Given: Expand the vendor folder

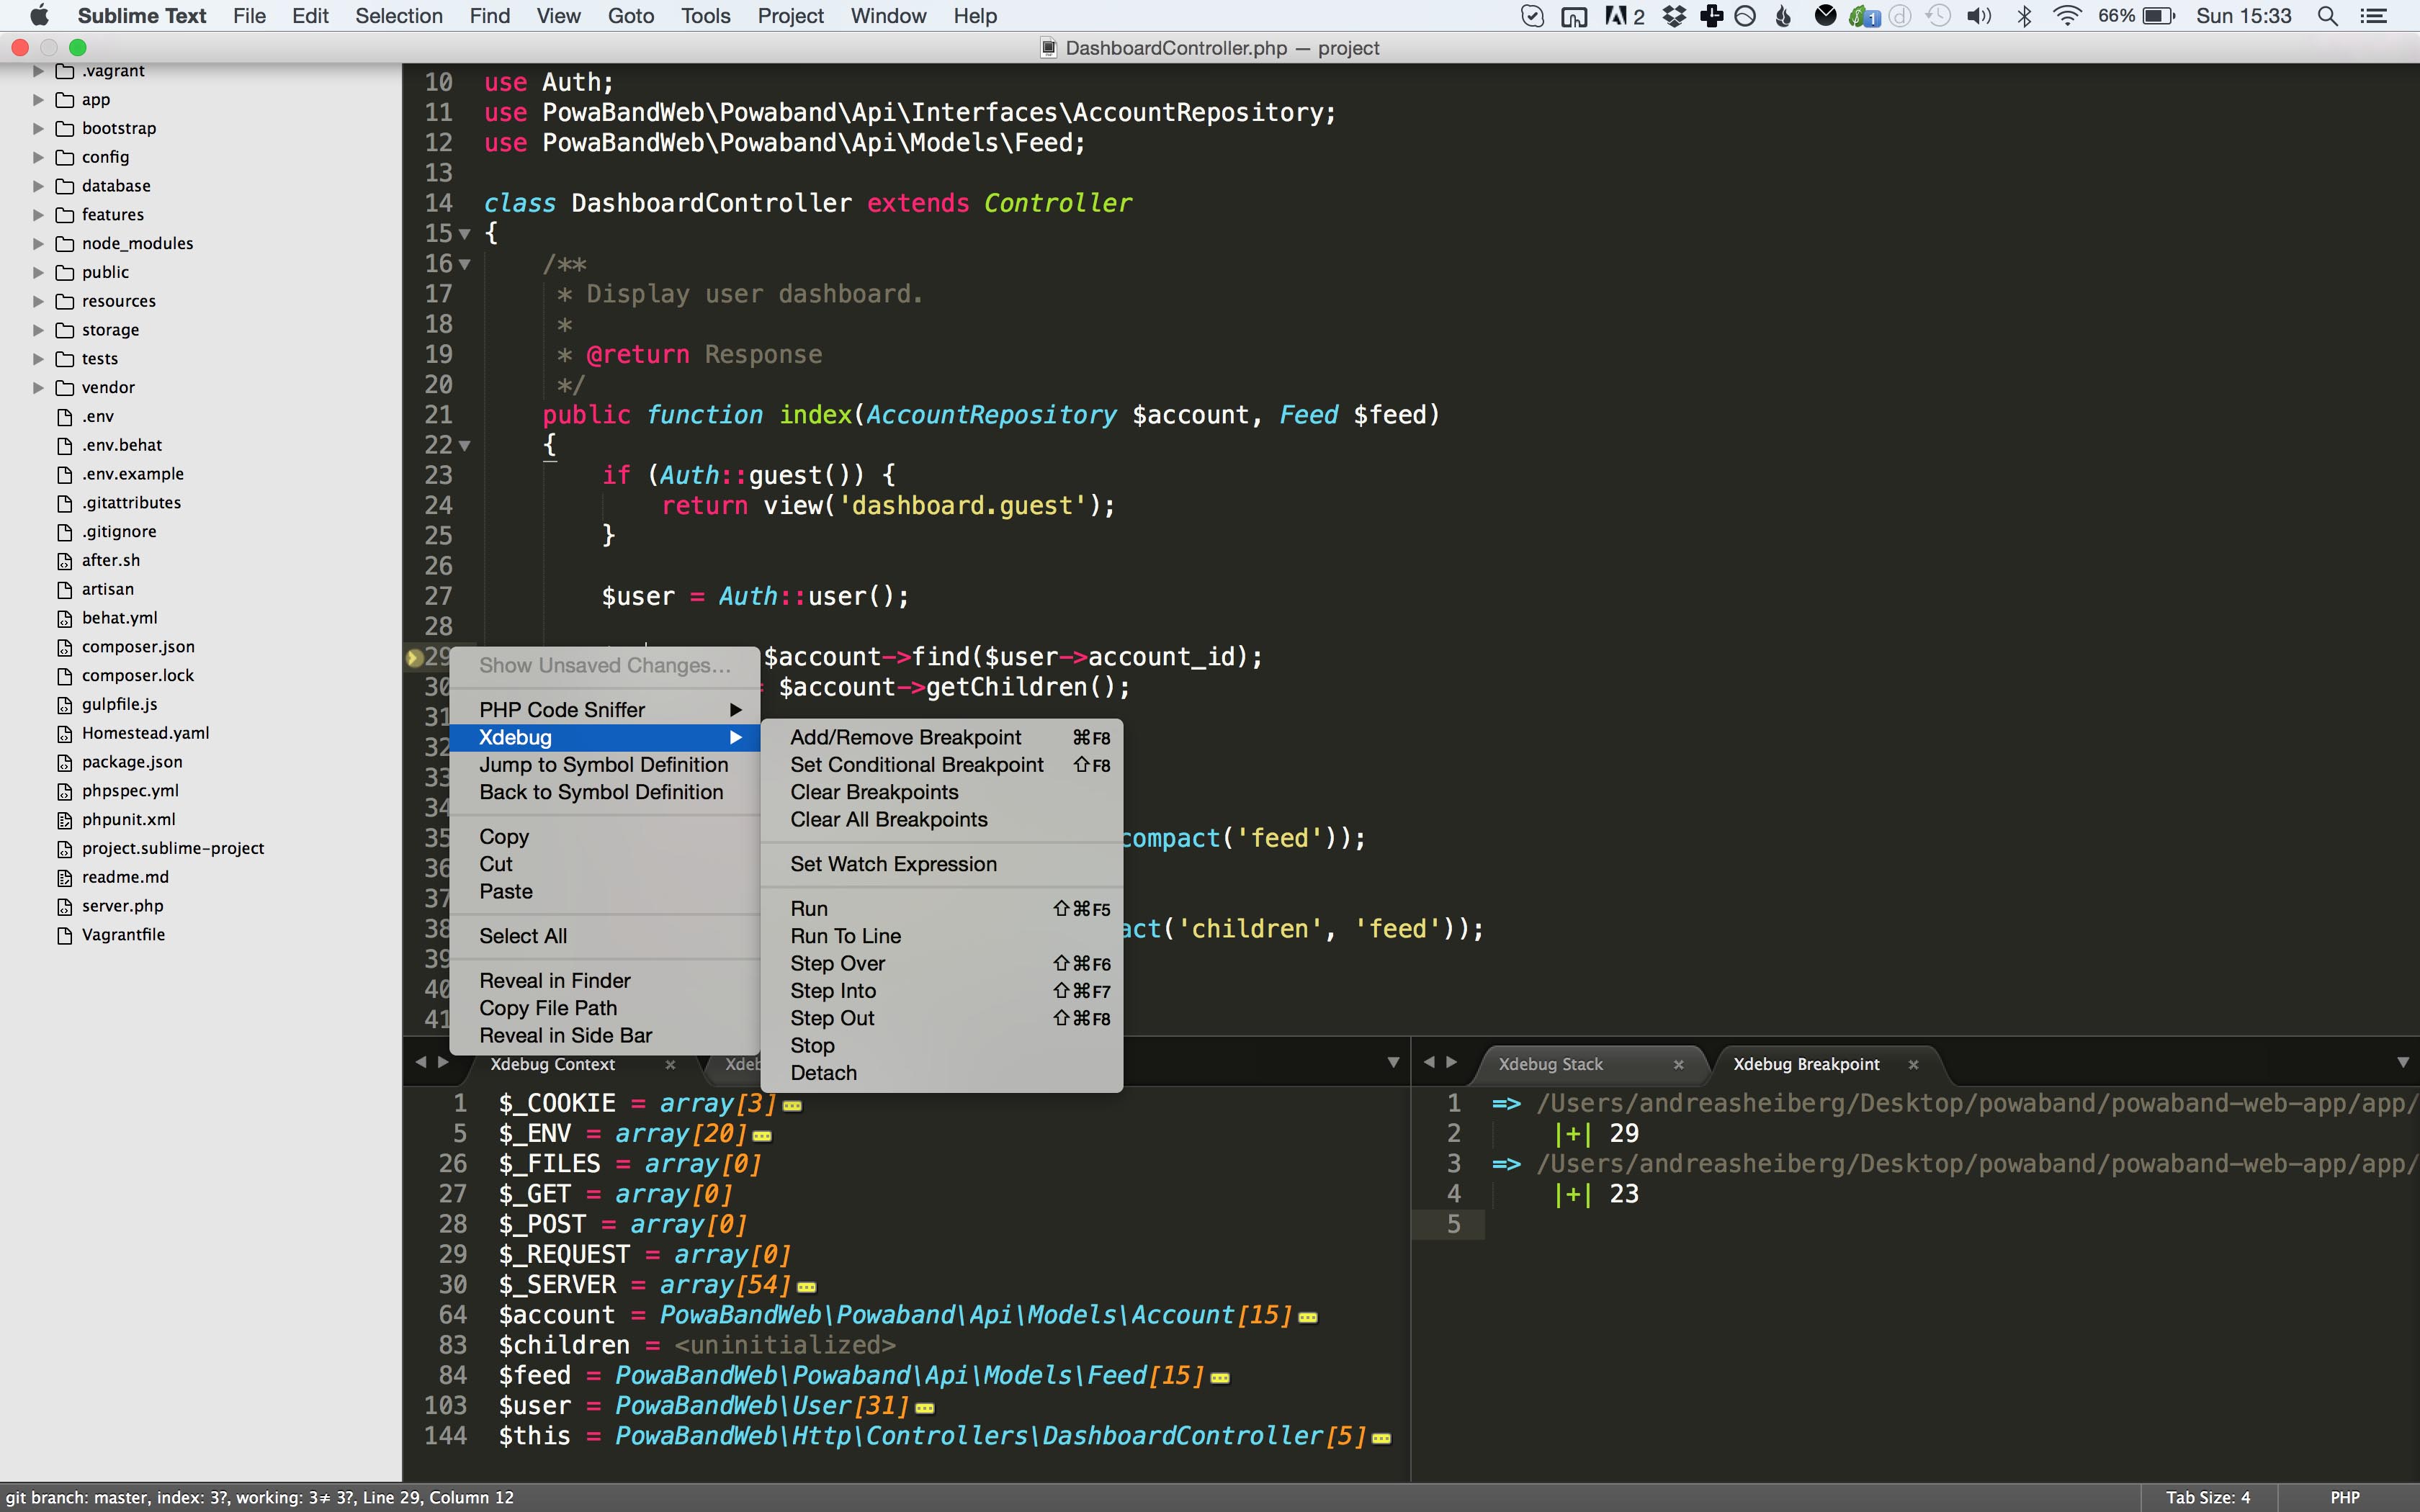Looking at the screenshot, I should 38,388.
